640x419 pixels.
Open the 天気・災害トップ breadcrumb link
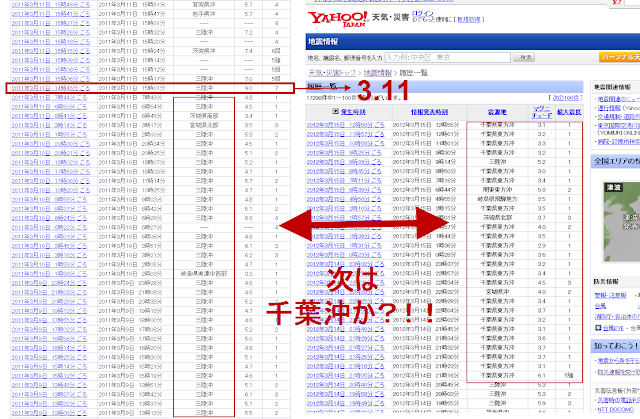click(332, 73)
